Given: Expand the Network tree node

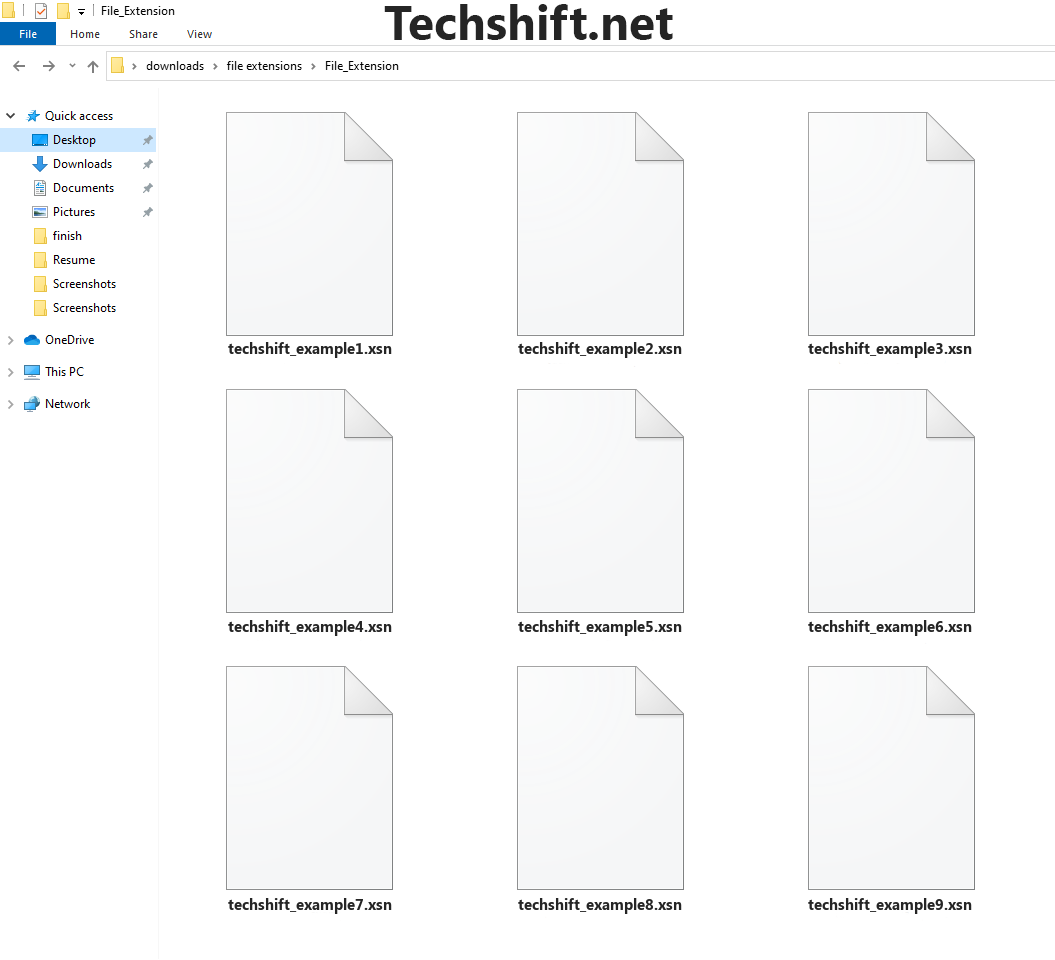Looking at the screenshot, I should click(11, 404).
